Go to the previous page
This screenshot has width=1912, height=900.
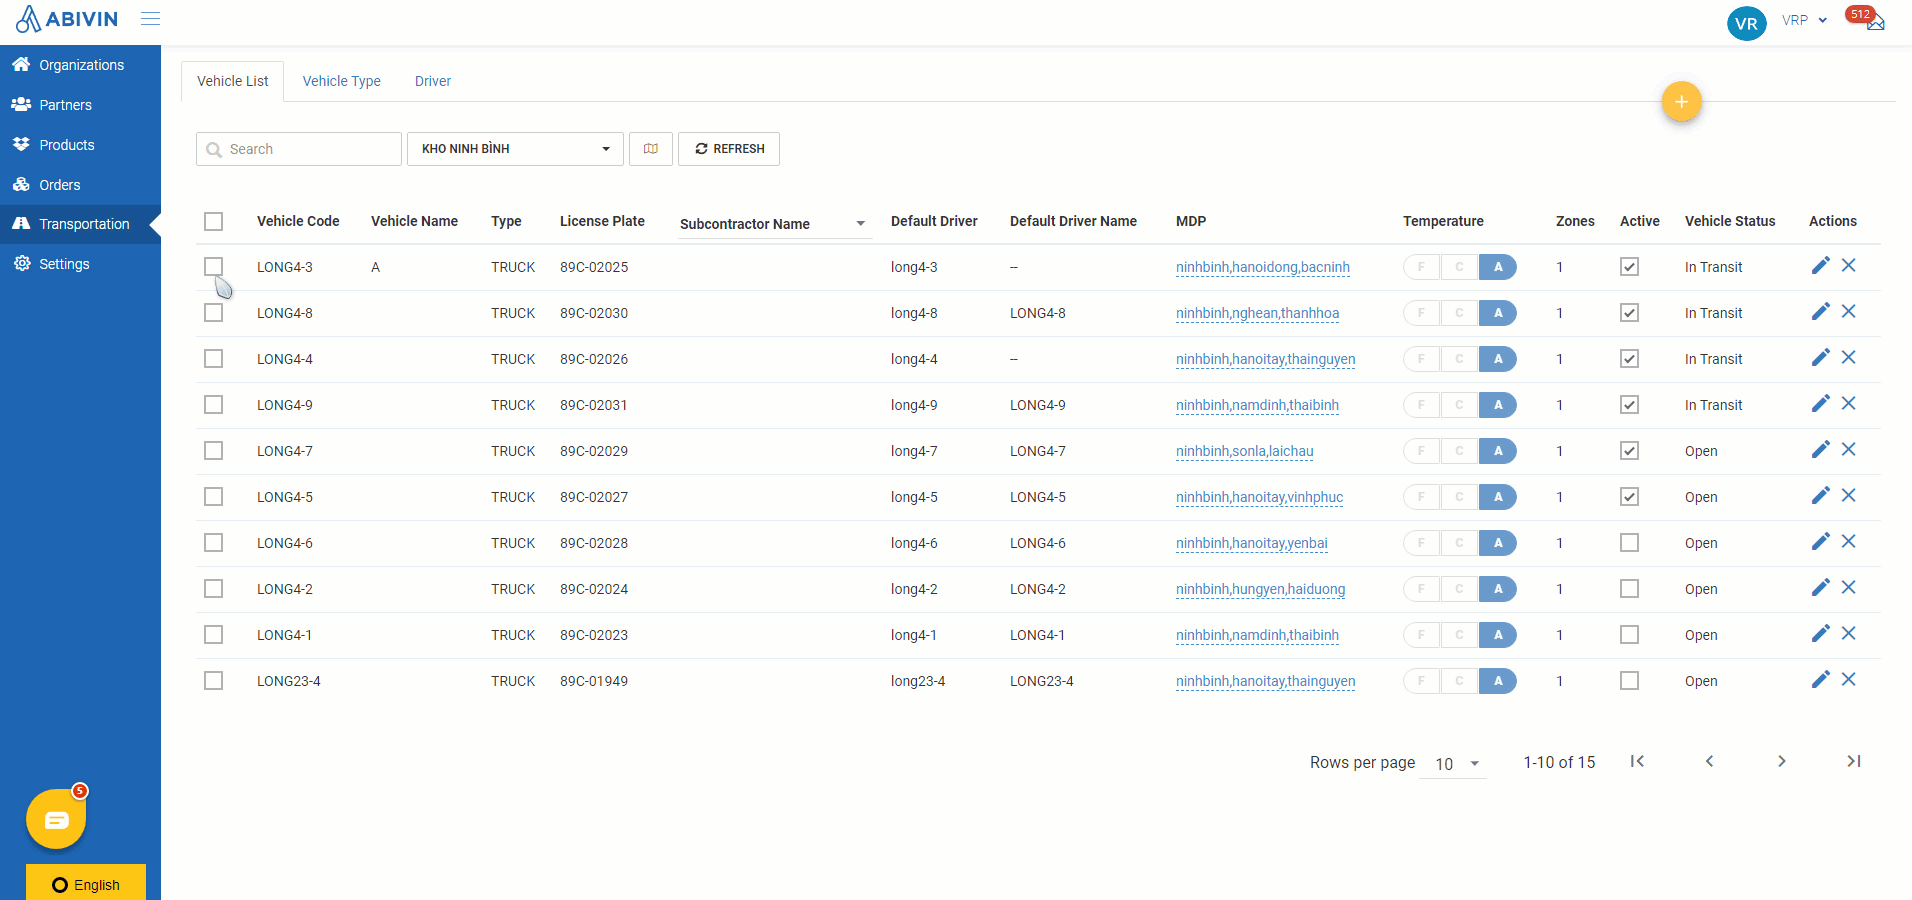[1709, 761]
